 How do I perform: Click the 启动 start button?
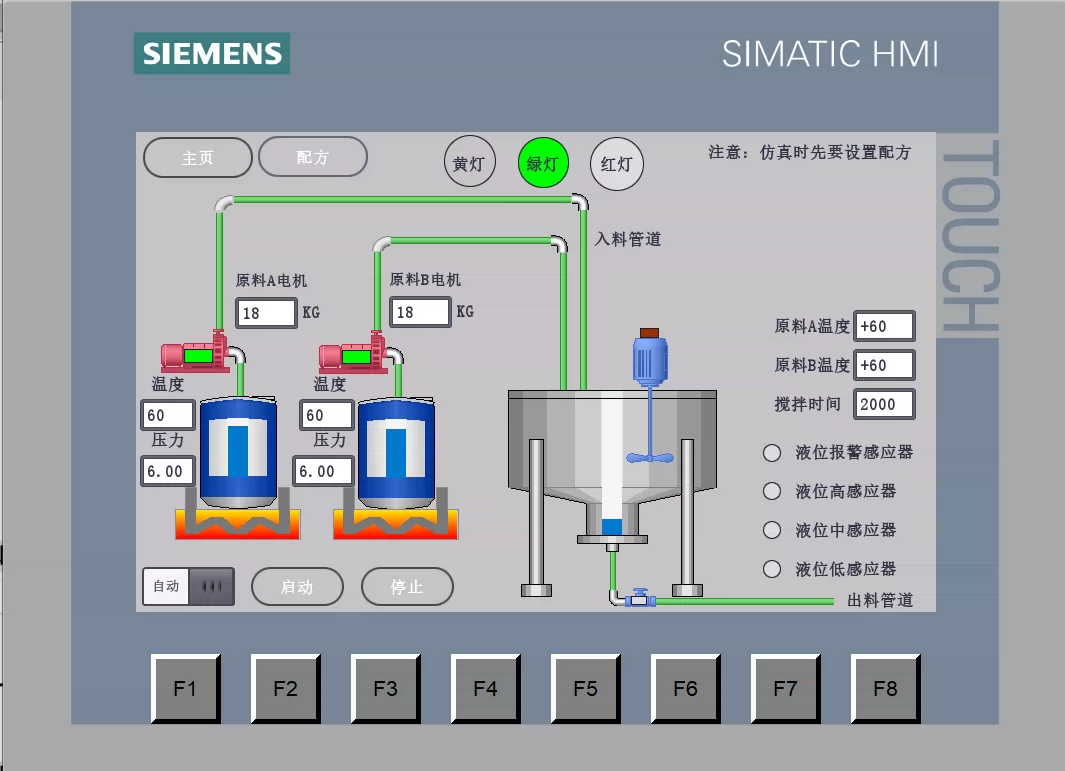click(x=297, y=586)
